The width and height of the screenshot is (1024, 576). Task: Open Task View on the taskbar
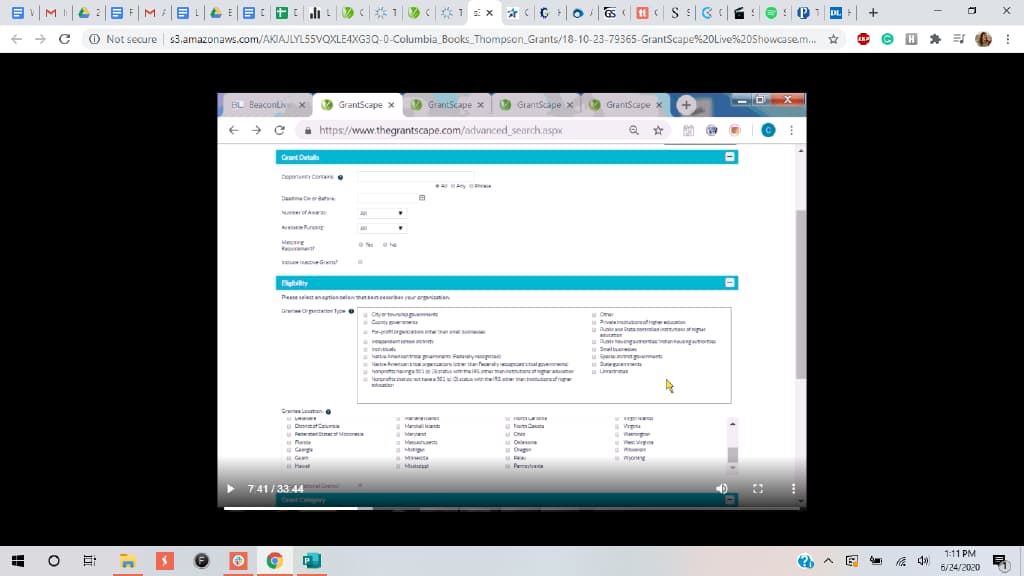(x=89, y=561)
